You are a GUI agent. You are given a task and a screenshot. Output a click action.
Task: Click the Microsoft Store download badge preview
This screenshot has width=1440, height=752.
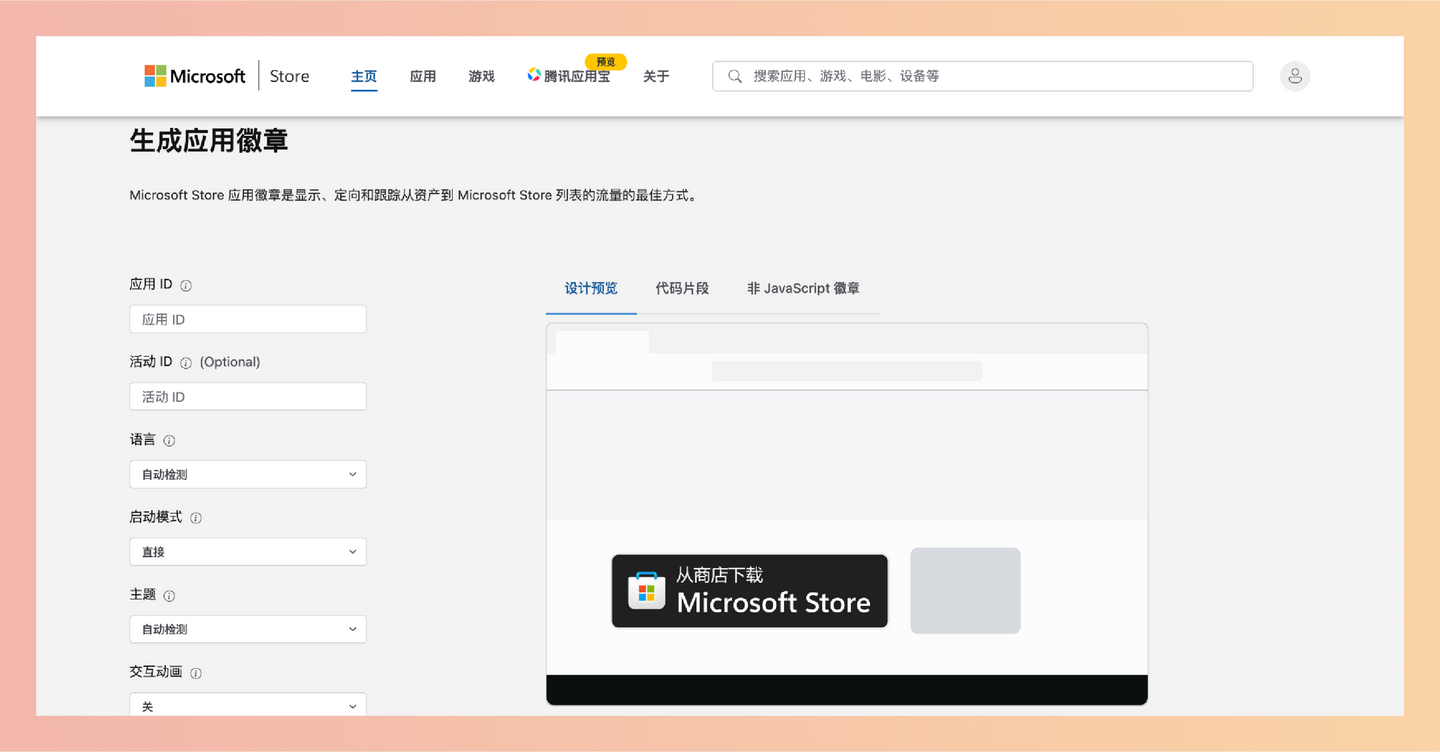point(749,590)
